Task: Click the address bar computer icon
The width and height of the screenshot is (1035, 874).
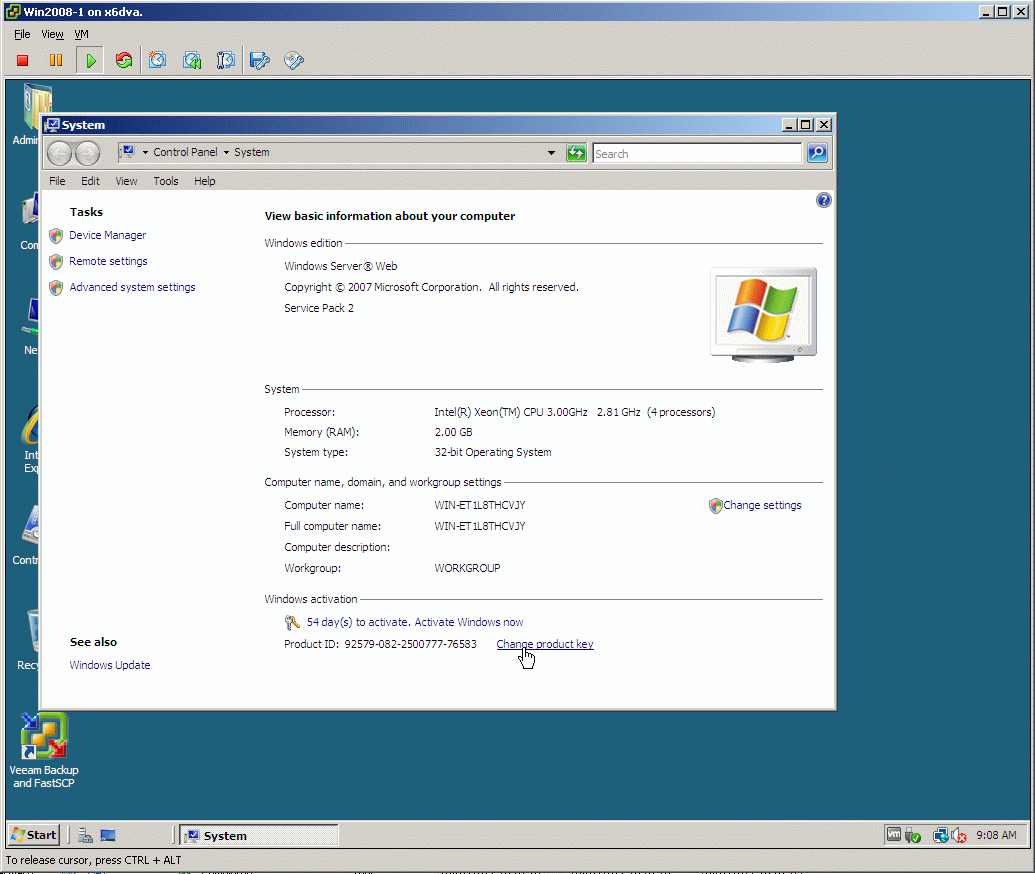Action: 128,152
